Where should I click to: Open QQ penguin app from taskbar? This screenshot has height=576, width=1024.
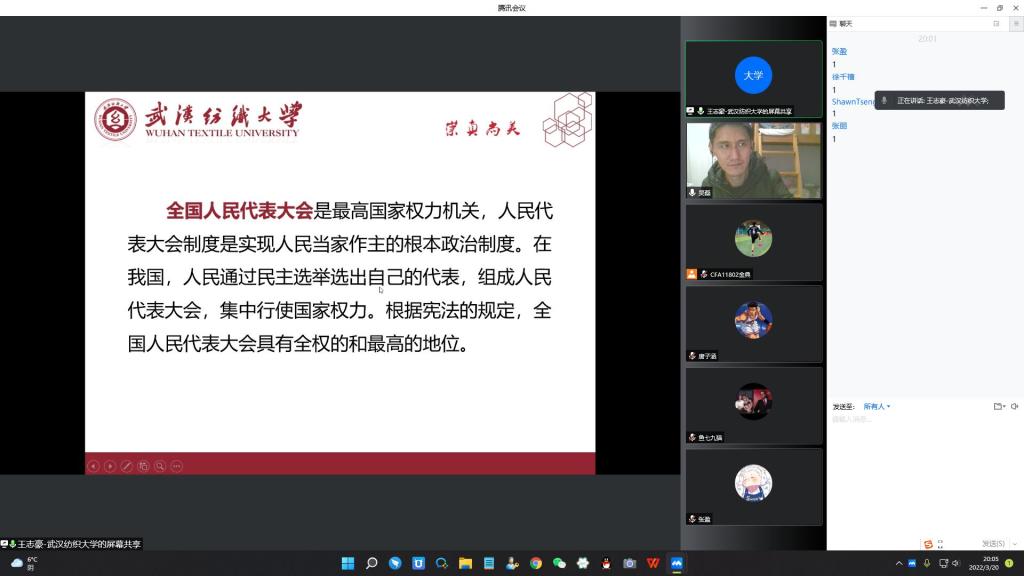606,563
